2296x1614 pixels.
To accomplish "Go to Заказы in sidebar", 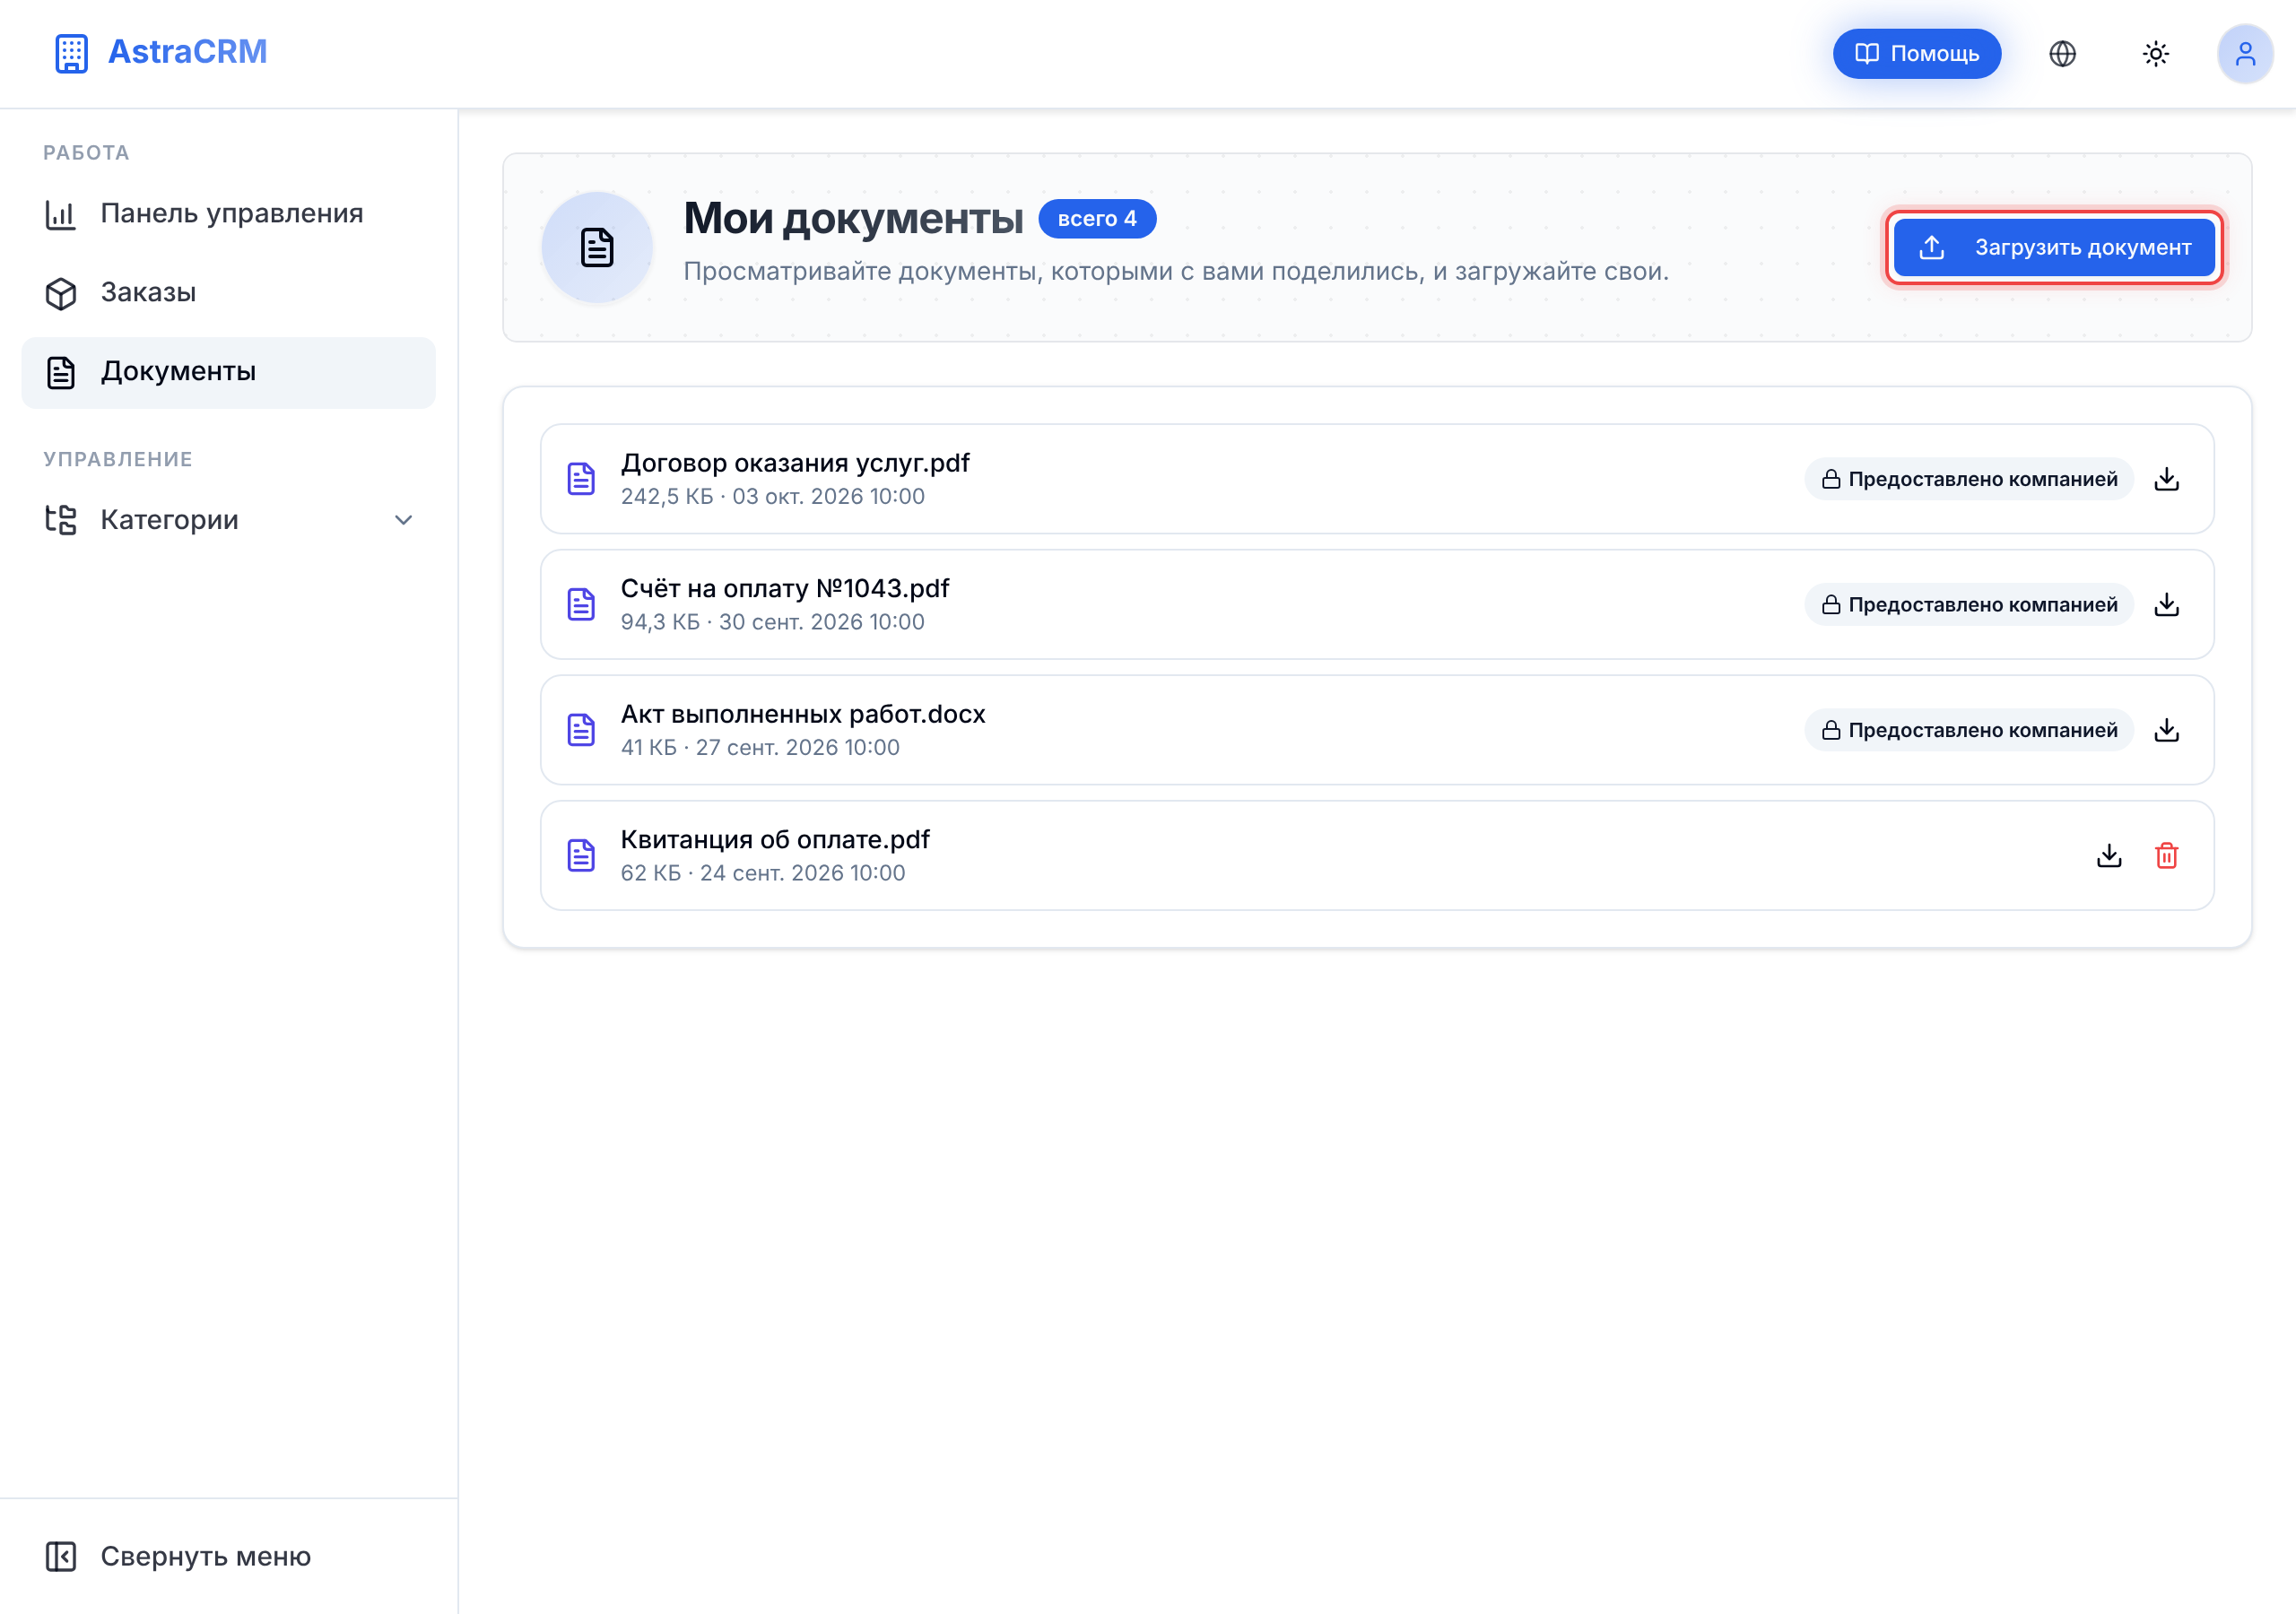I will tap(228, 293).
